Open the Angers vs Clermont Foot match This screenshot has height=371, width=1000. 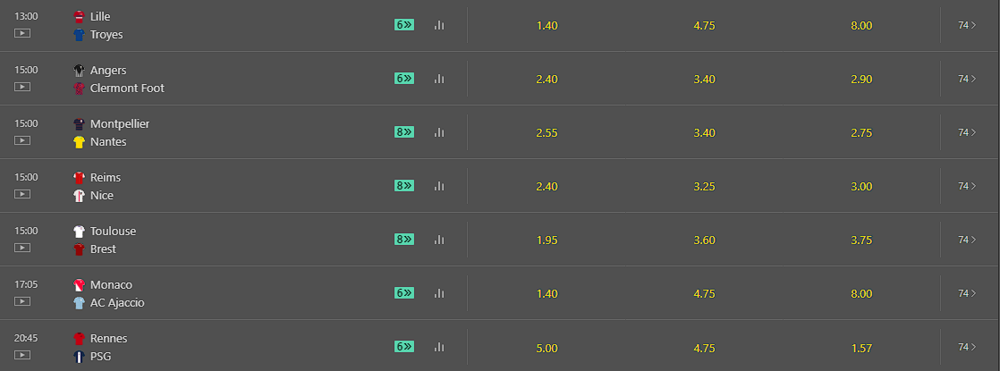119,79
